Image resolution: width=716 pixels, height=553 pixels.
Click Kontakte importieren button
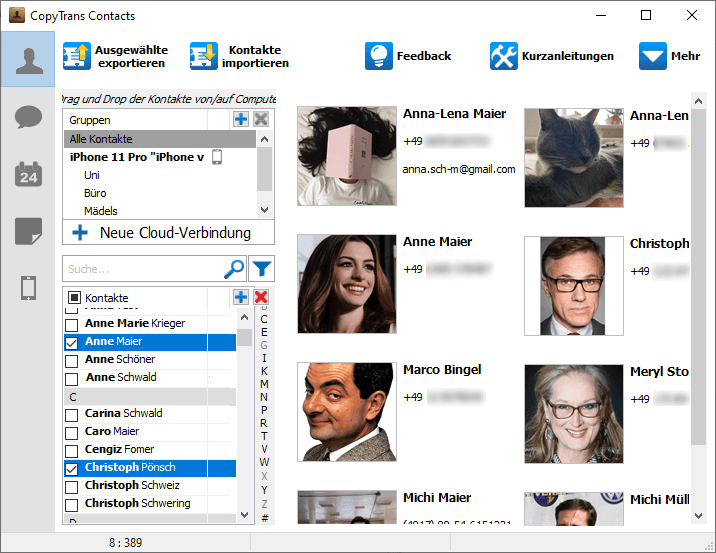coord(240,56)
